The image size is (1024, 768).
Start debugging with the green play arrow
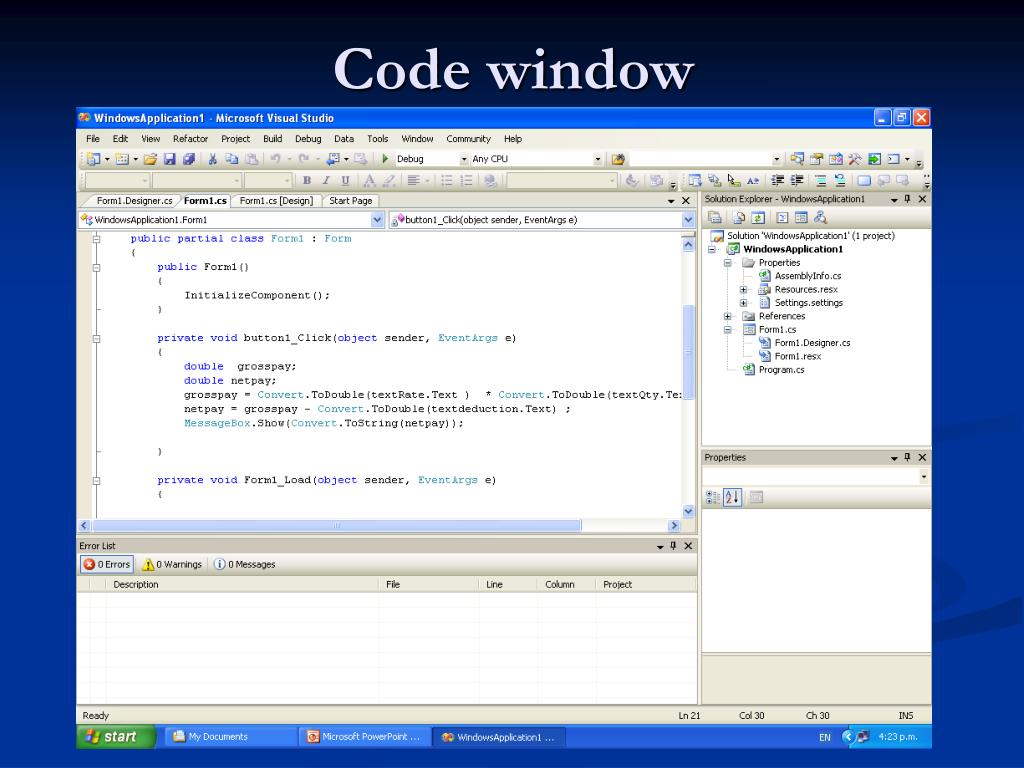[x=385, y=159]
